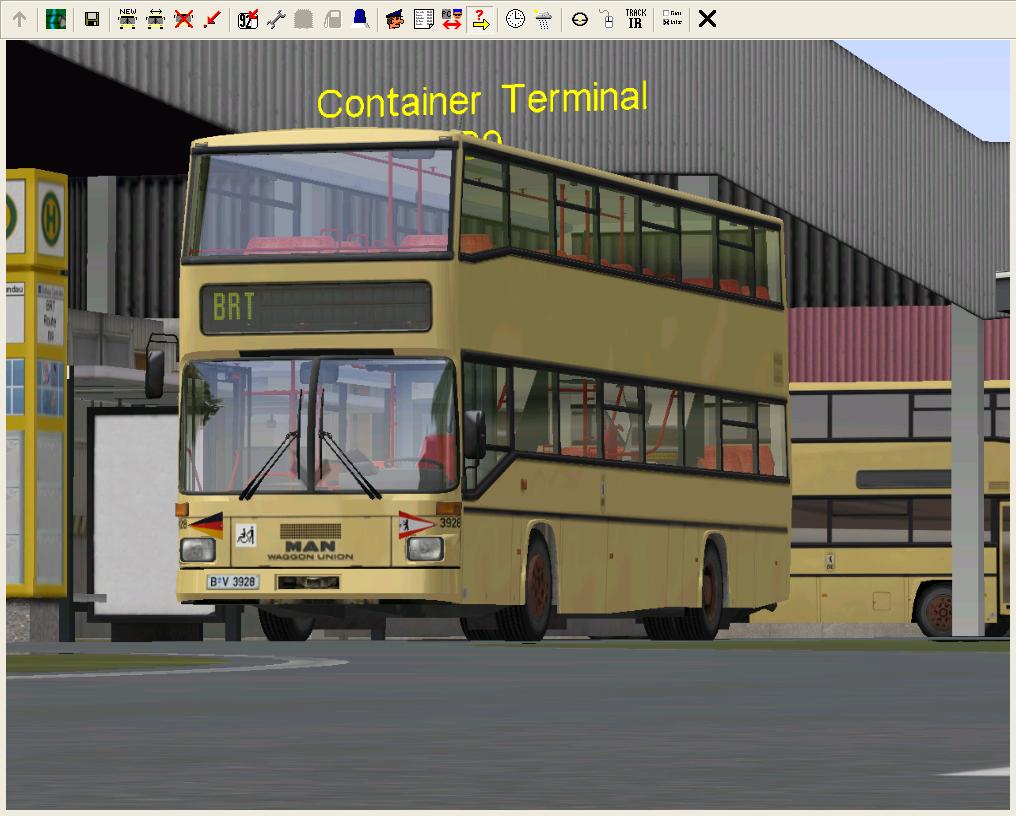
Task: Toggle the question mark arrow help icon
Action: point(480,19)
